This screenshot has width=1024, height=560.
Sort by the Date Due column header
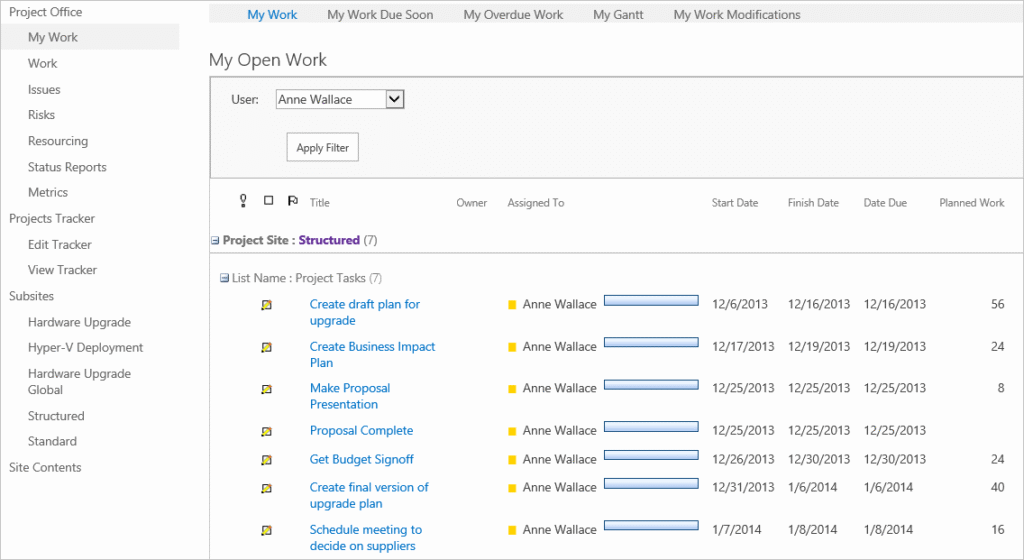click(885, 203)
